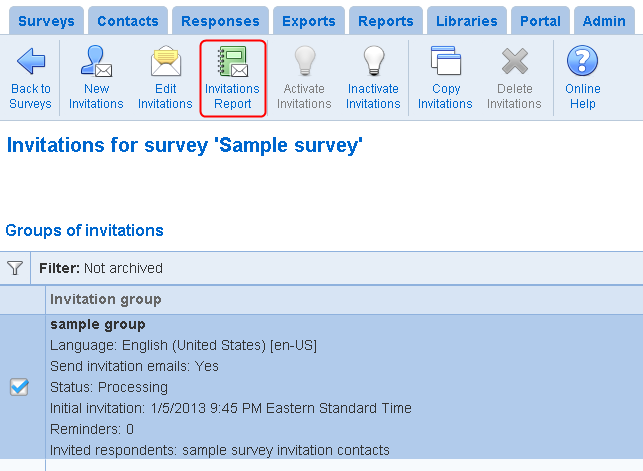Switch to the Surveys tab
Image resolution: width=643 pixels, height=471 pixels.
click(x=46, y=21)
